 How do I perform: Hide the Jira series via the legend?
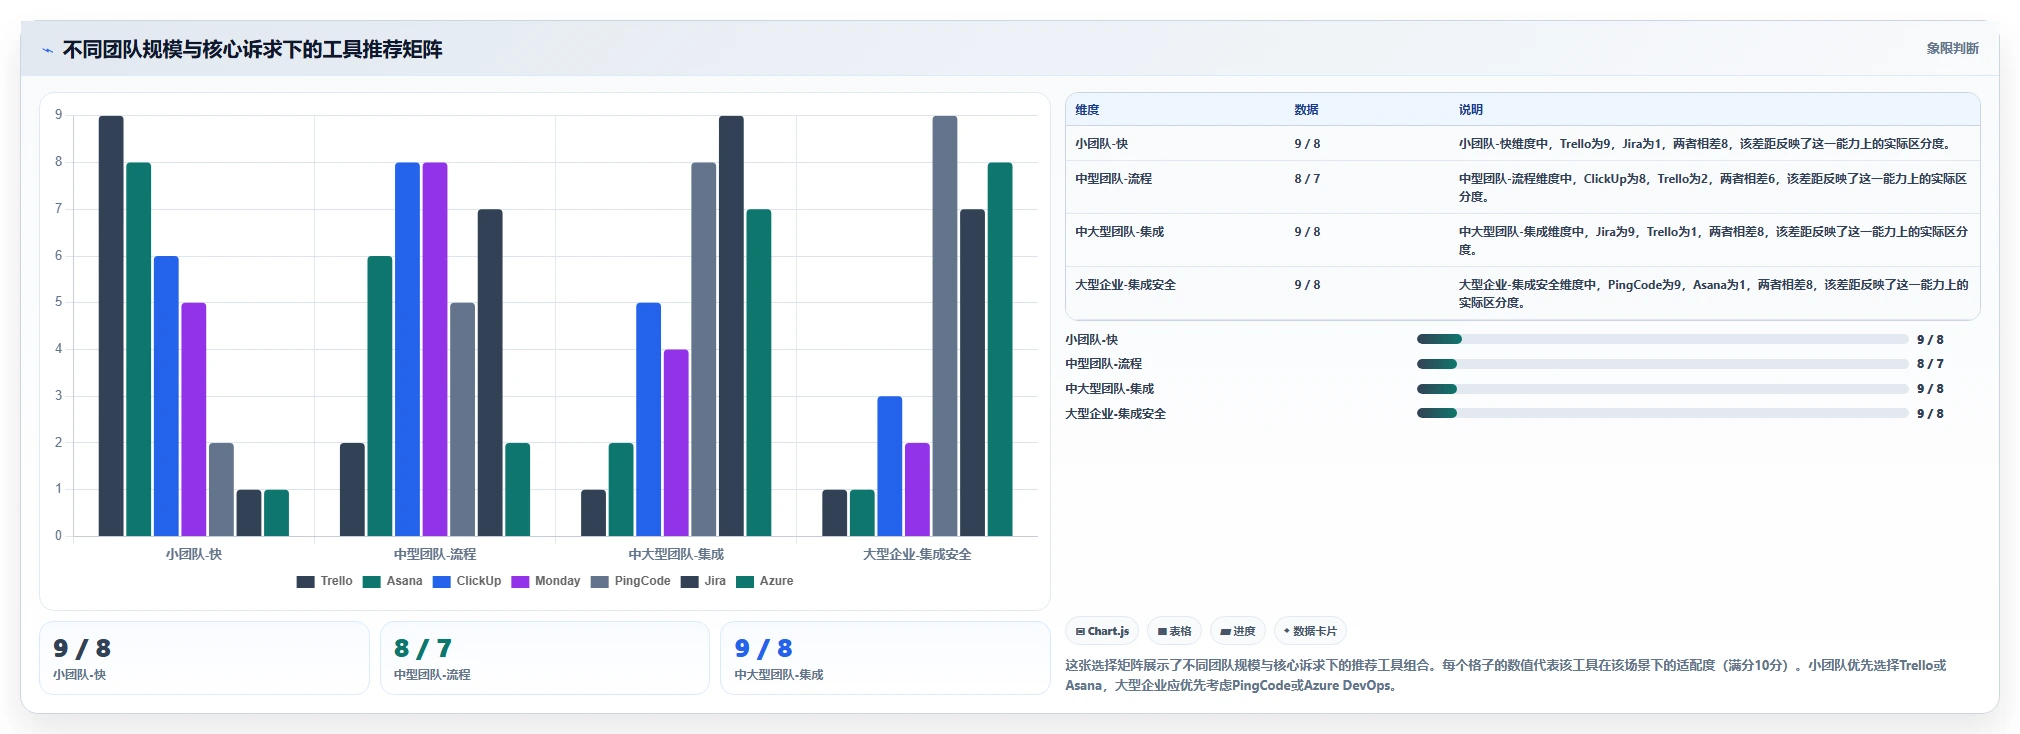(x=704, y=581)
